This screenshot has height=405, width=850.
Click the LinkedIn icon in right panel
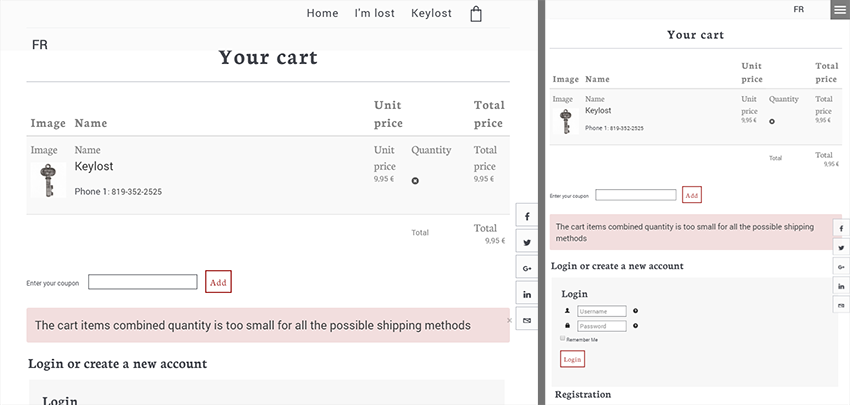[x=842, y=287]
